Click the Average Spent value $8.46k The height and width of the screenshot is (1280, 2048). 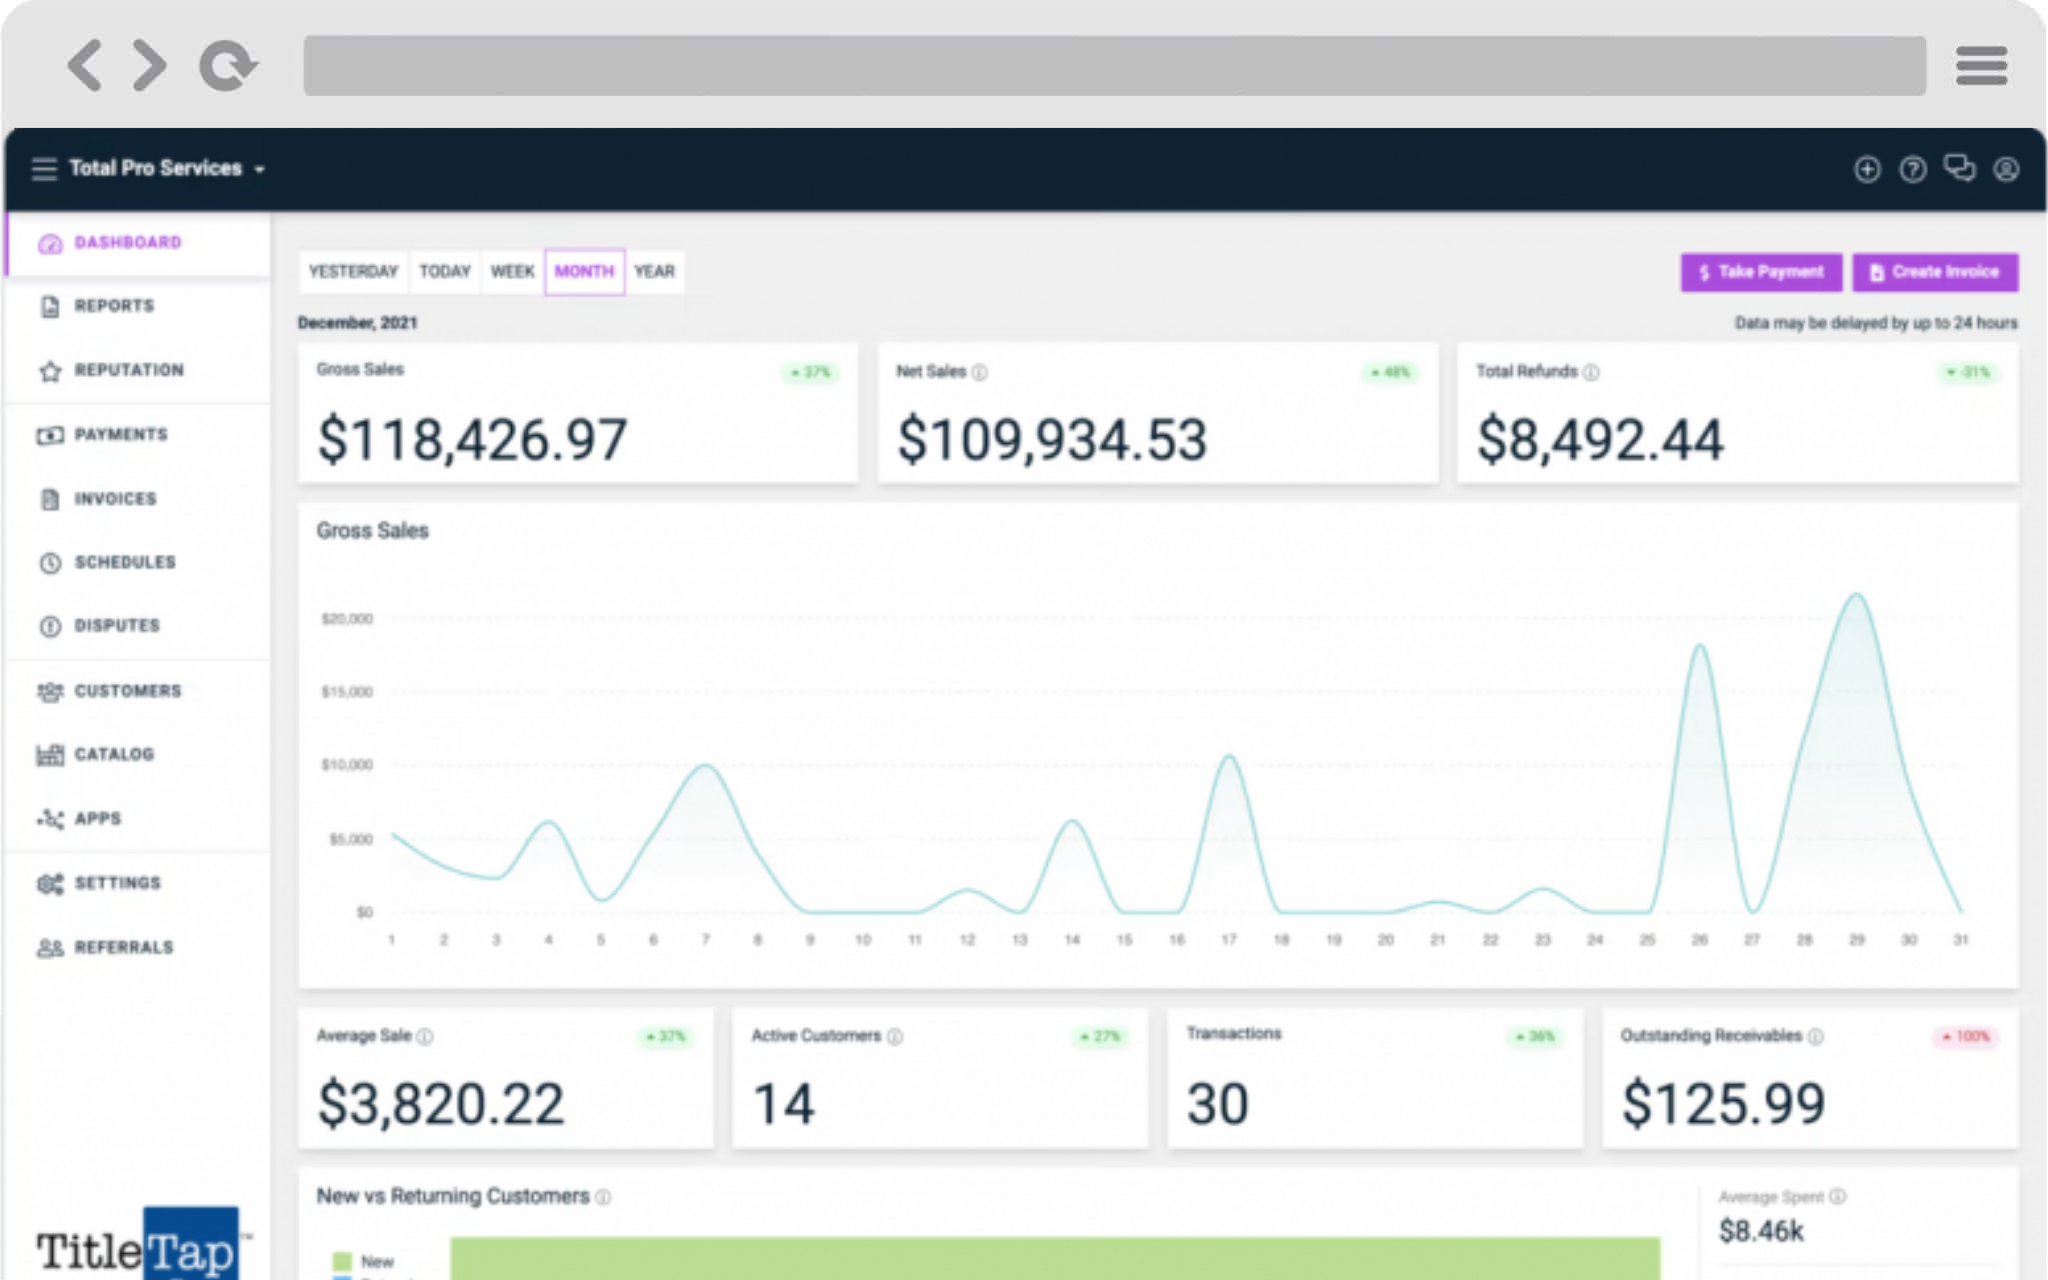point(1761,1231)
